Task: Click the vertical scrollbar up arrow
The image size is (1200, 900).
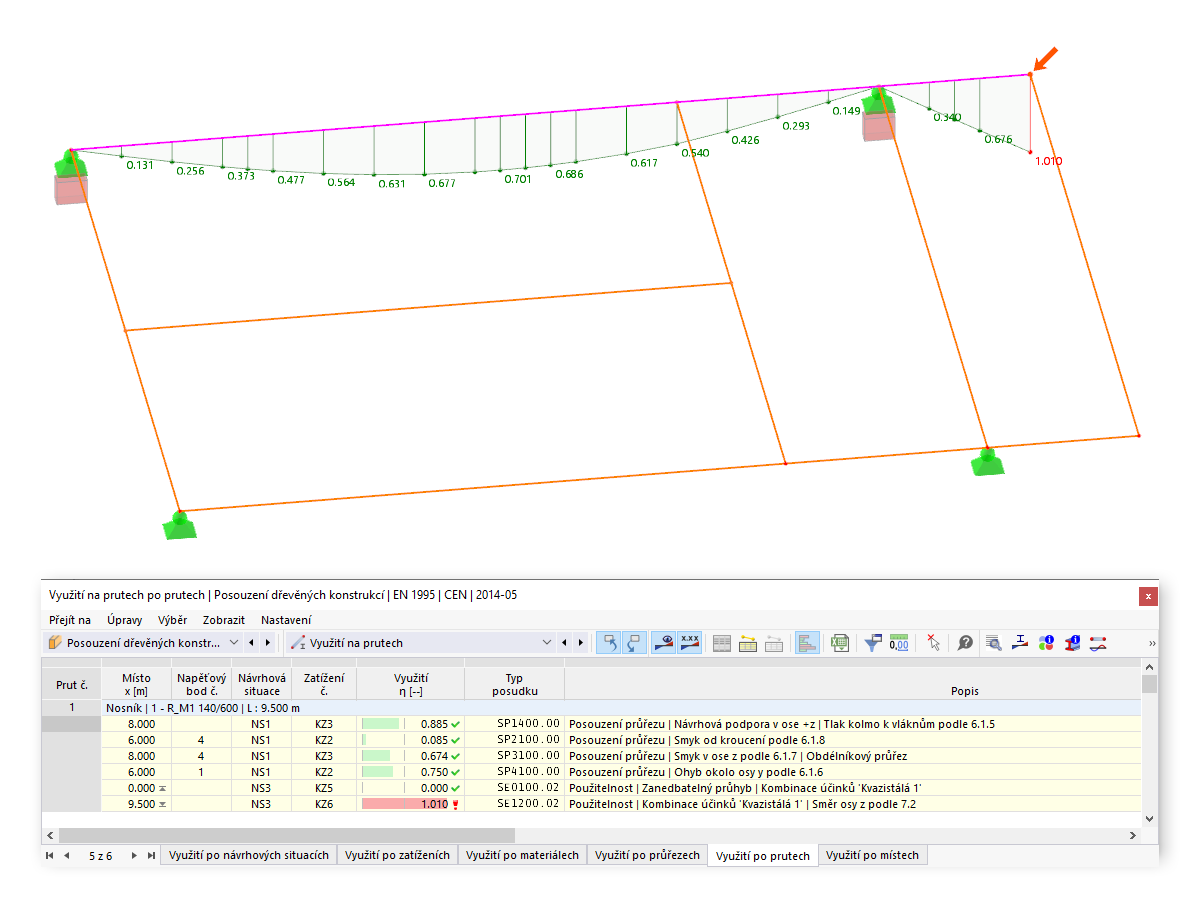Action: coord(1149,667)
